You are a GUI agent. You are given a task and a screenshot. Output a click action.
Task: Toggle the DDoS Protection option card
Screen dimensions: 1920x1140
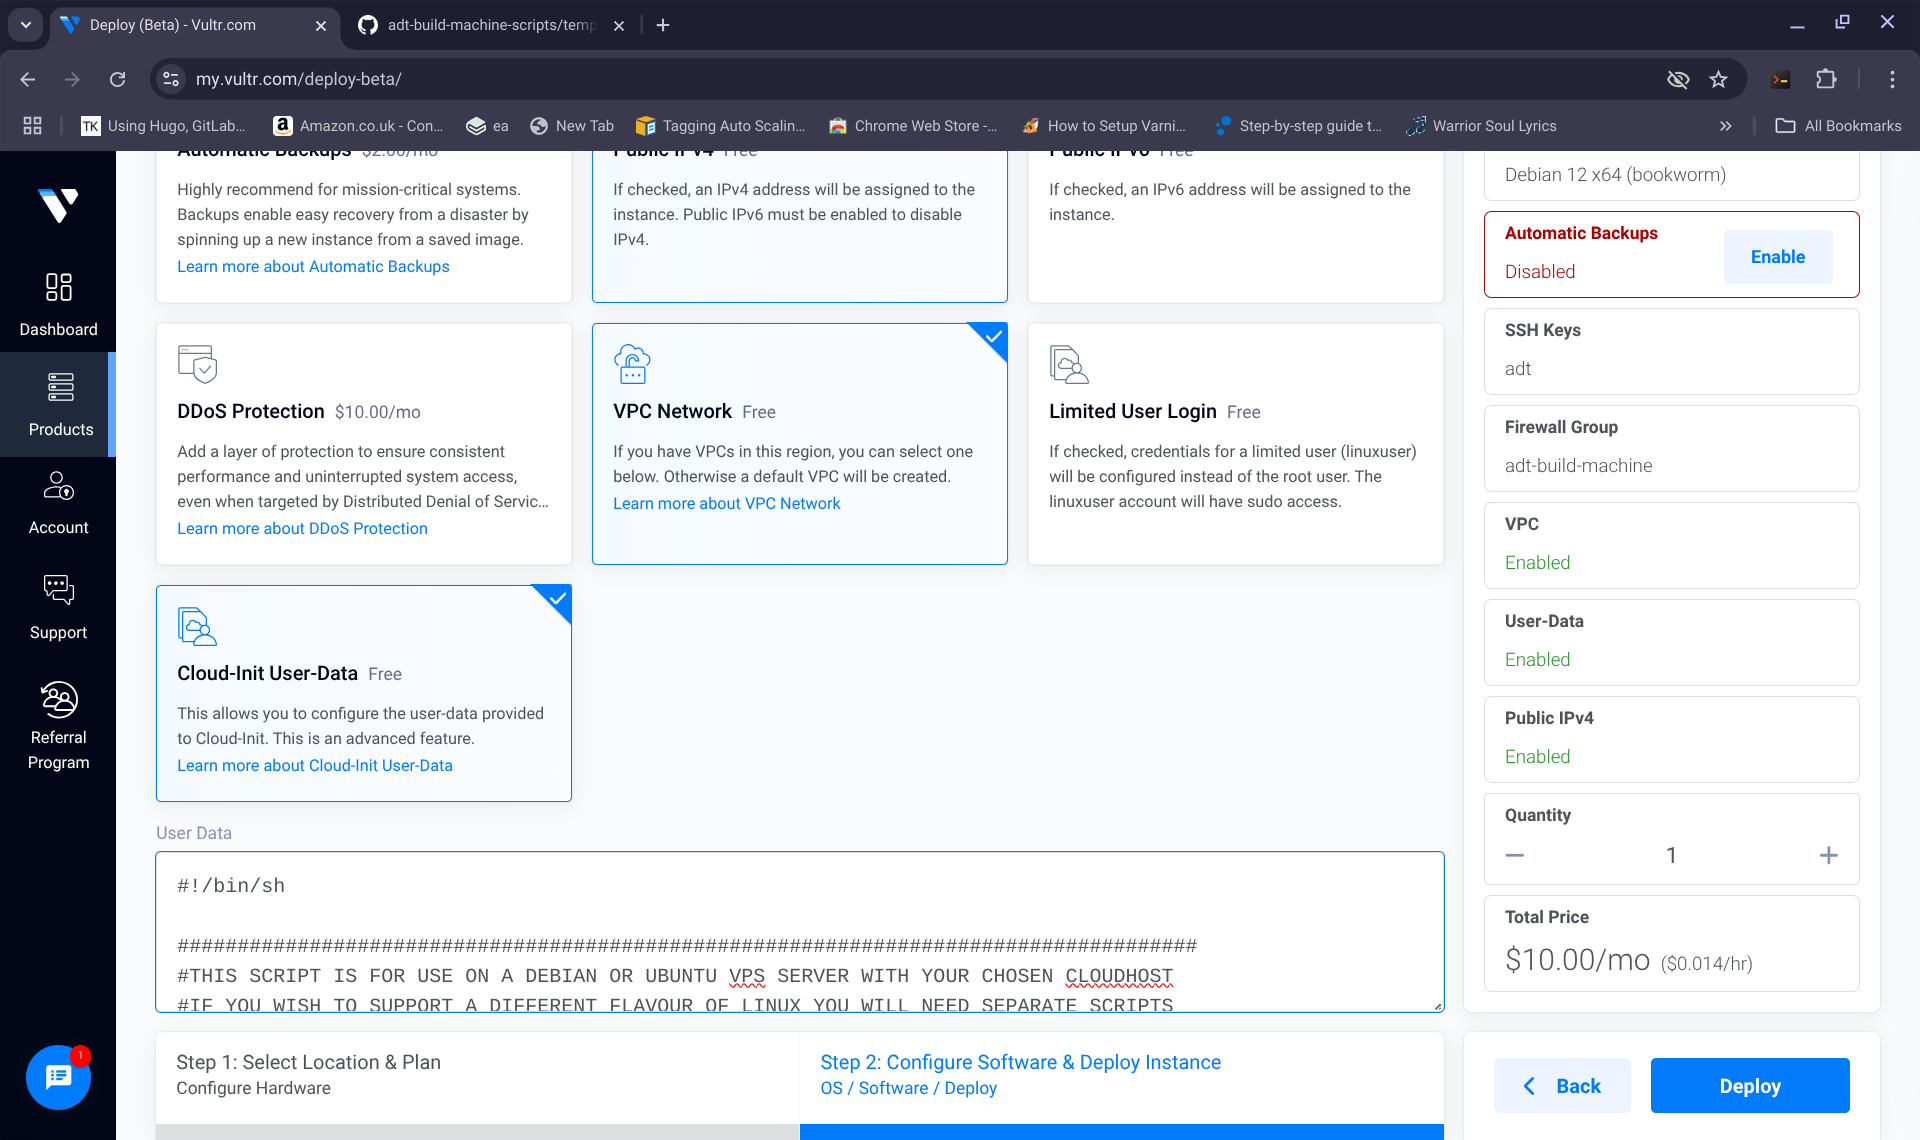point(363,443)
